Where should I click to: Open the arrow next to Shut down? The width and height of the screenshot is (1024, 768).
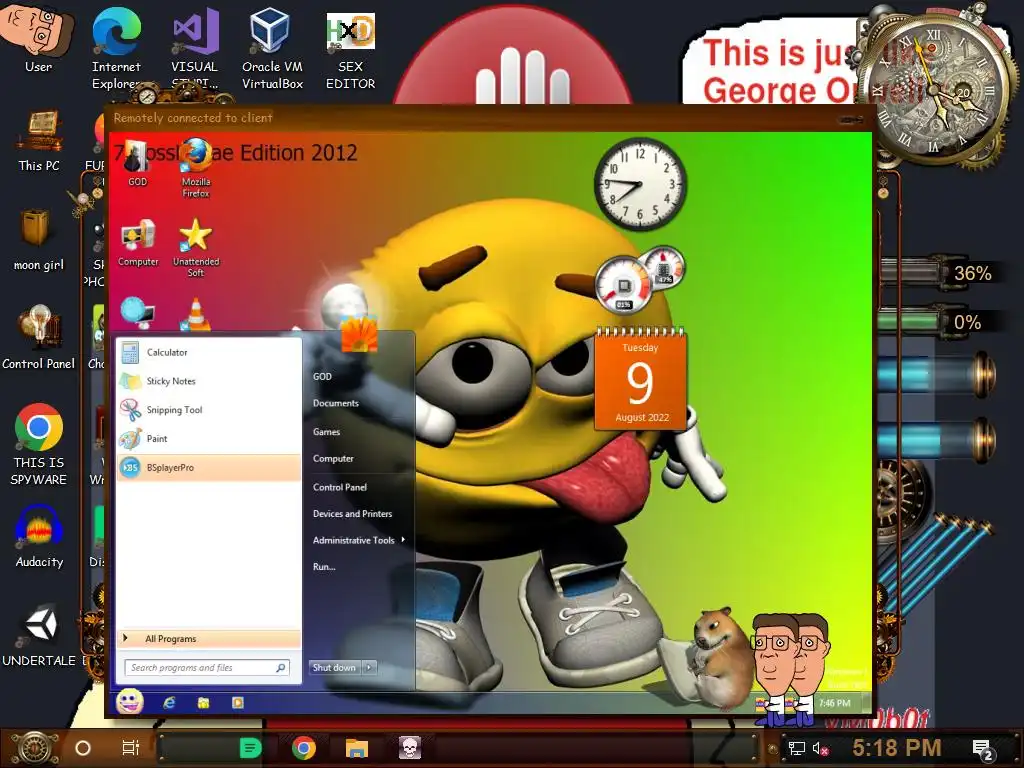tap(369, 667)
